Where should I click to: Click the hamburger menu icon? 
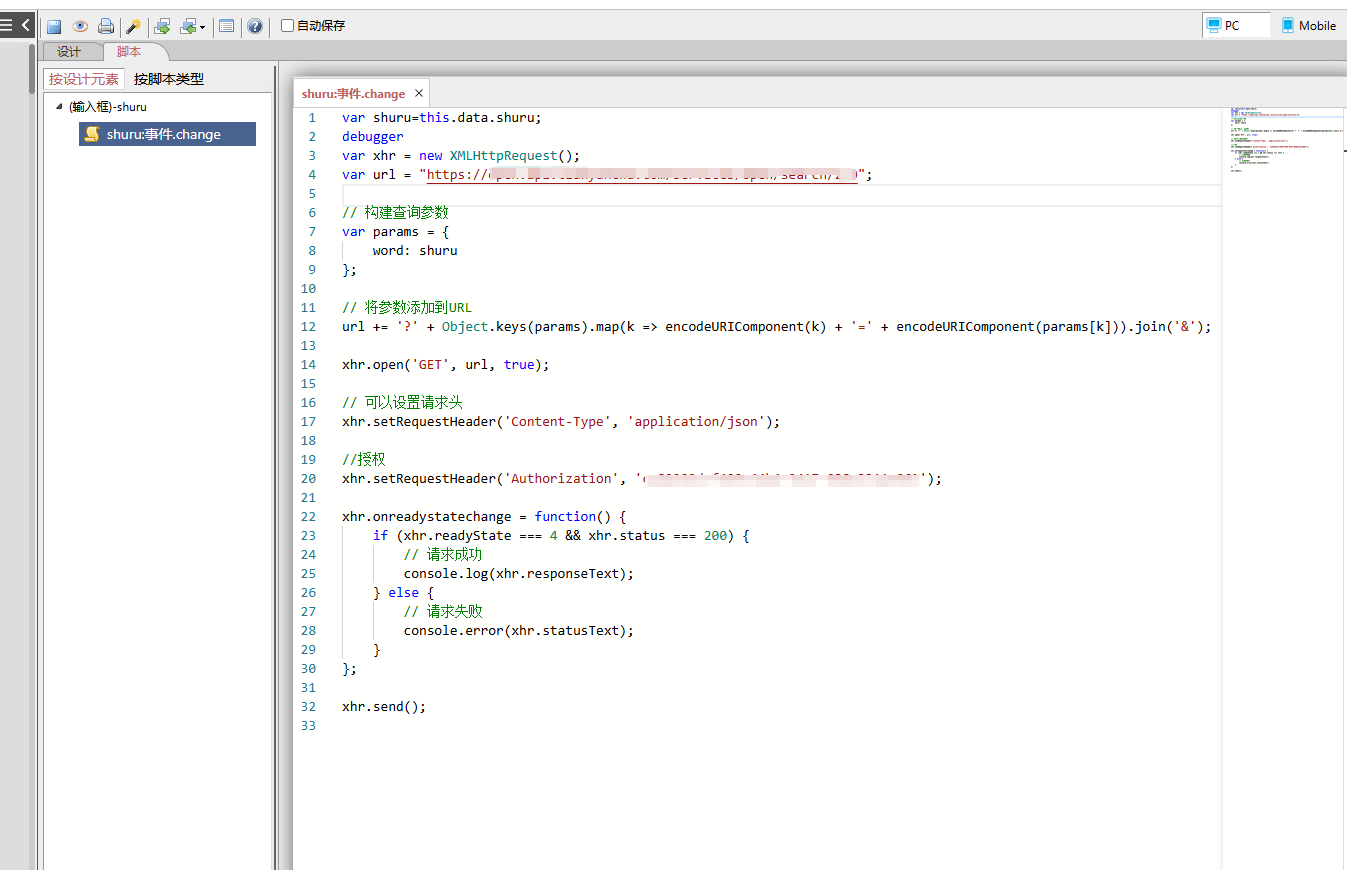click(x=8, y=25)
